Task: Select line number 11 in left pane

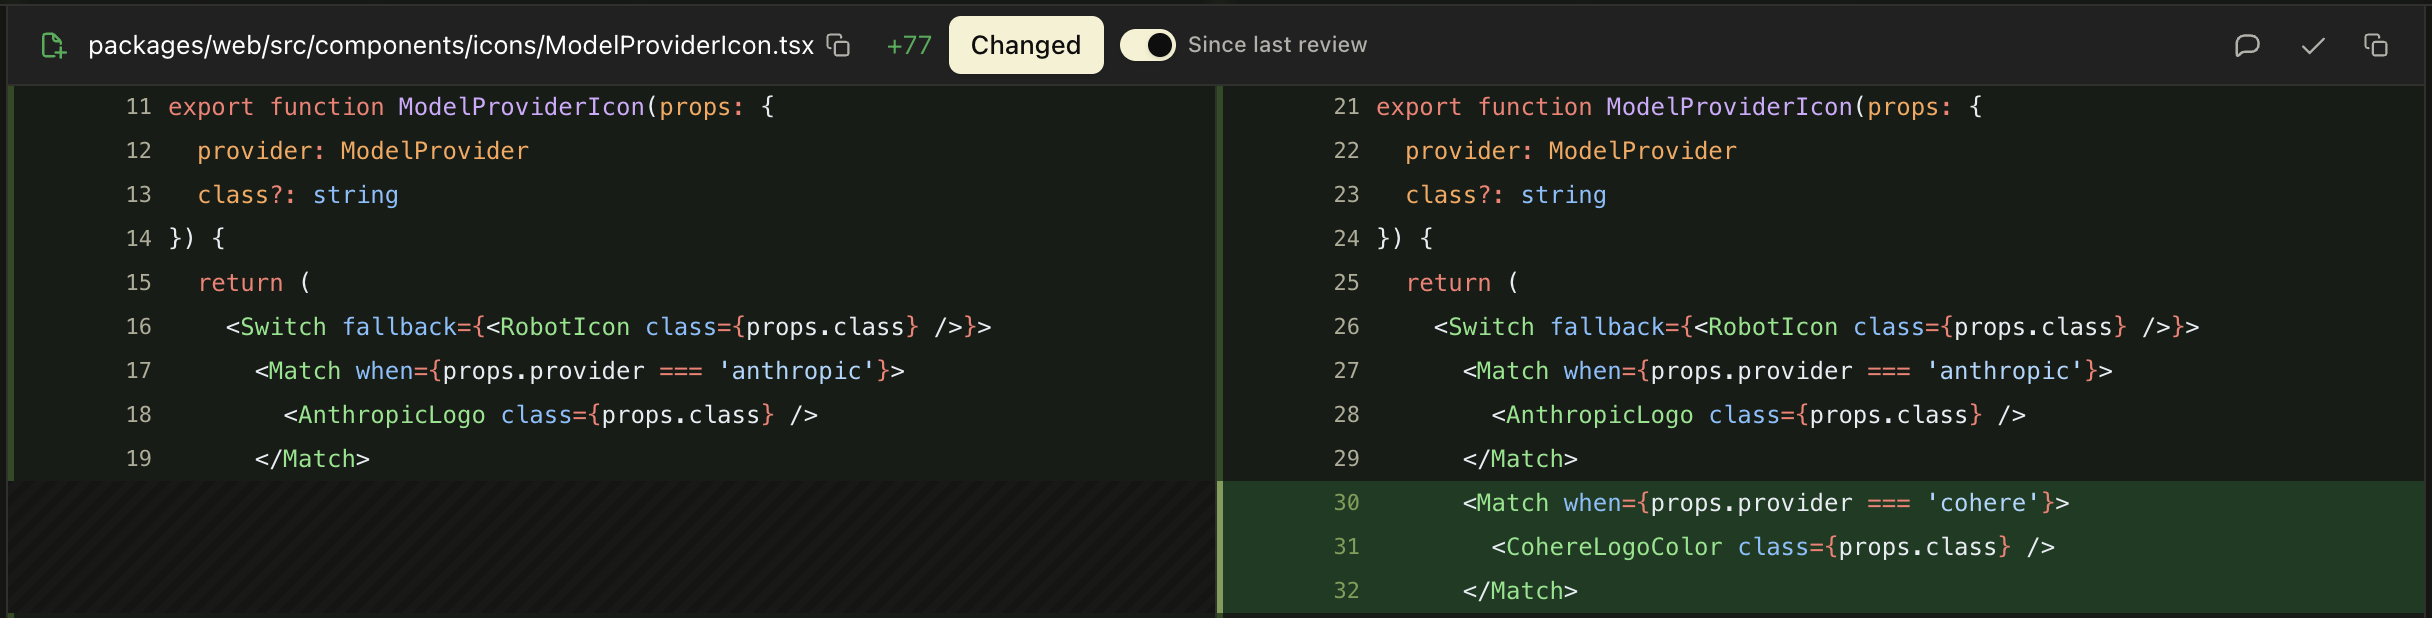Action: click(x=139, y=107)
